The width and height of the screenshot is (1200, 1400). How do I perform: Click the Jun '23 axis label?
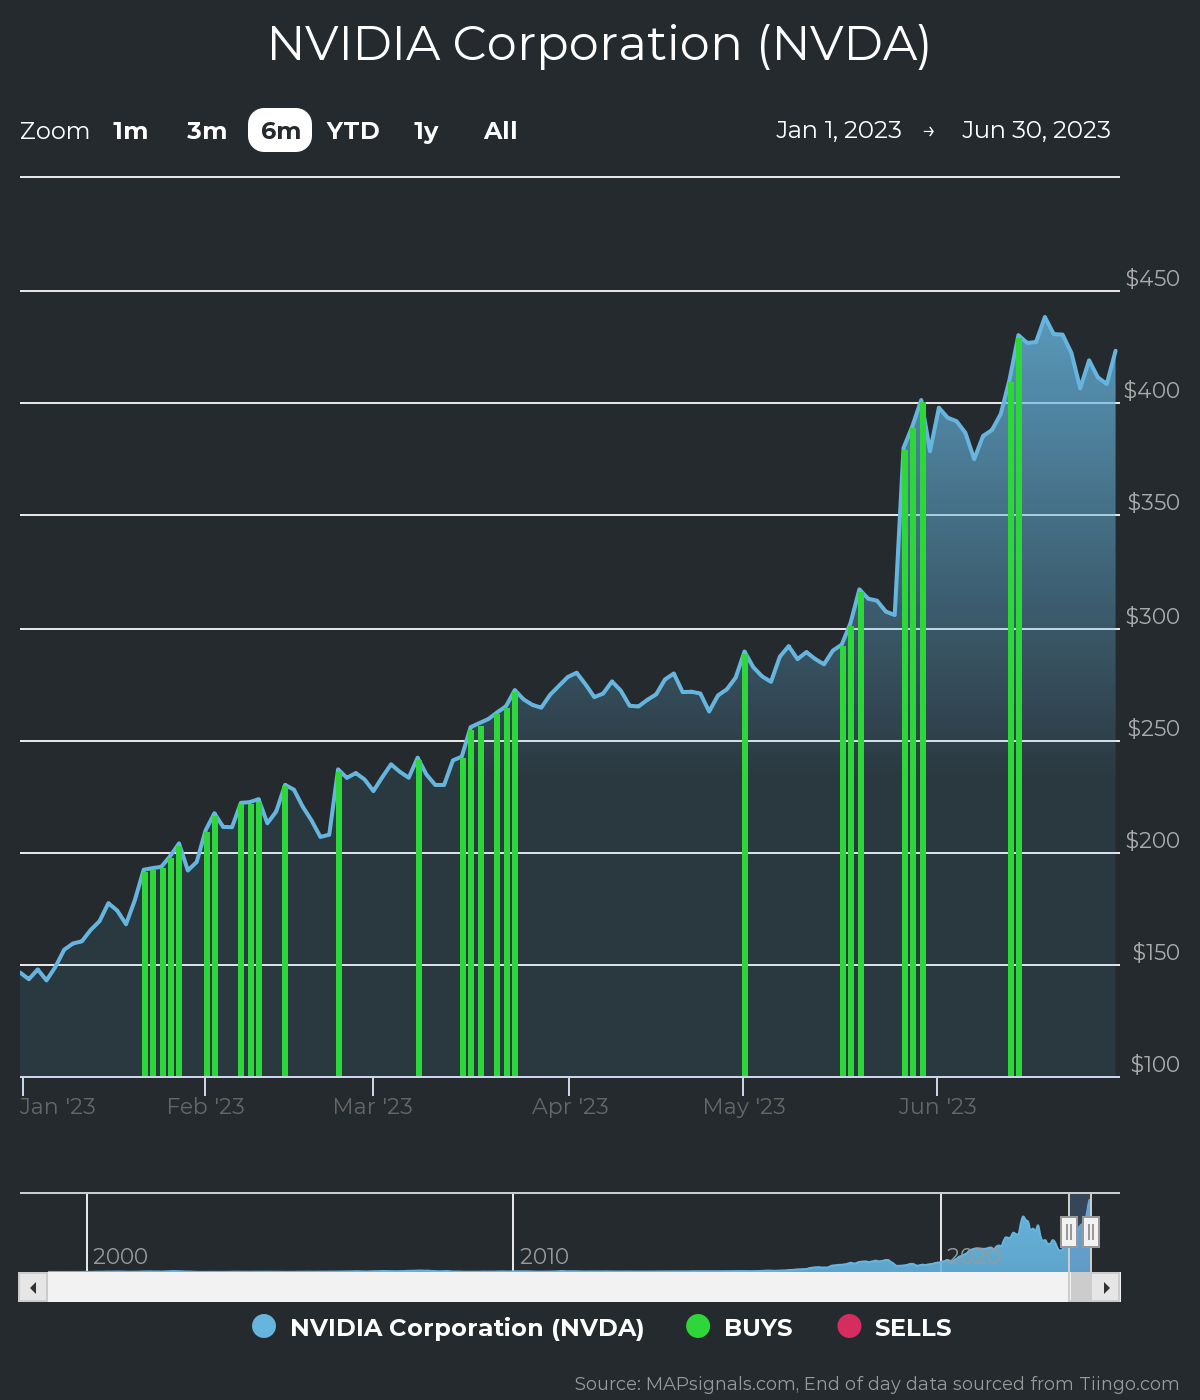coord(937,1106)
